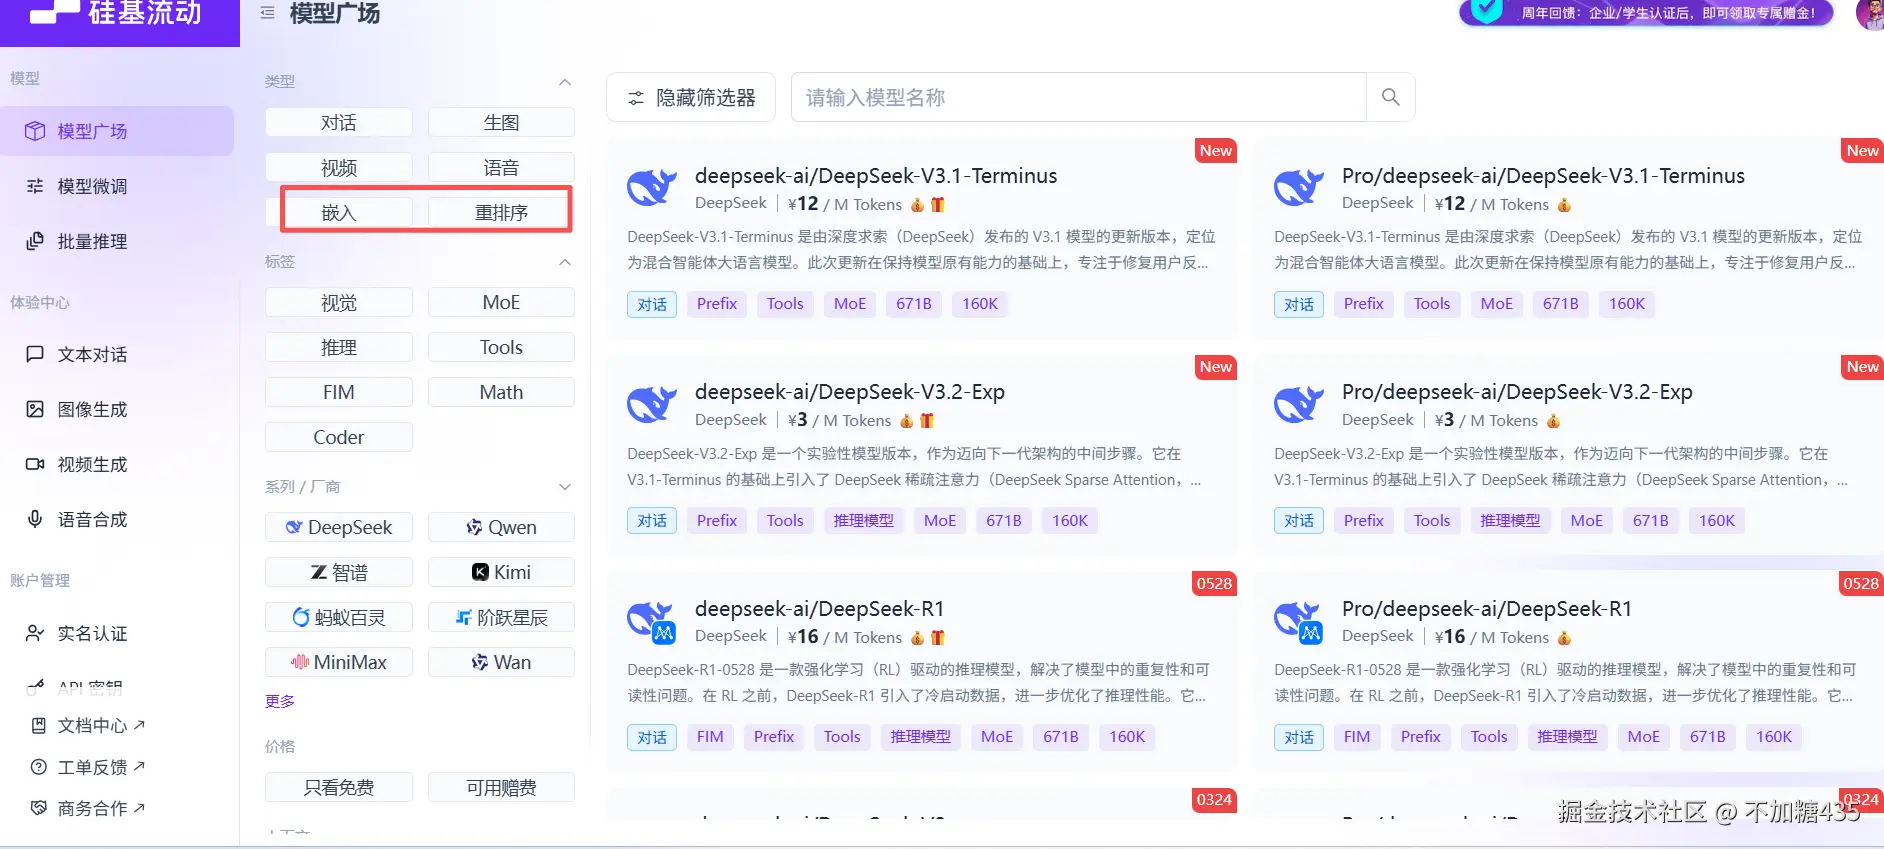
Task: Toggle the FIM tag filter button
Action: 339,392
